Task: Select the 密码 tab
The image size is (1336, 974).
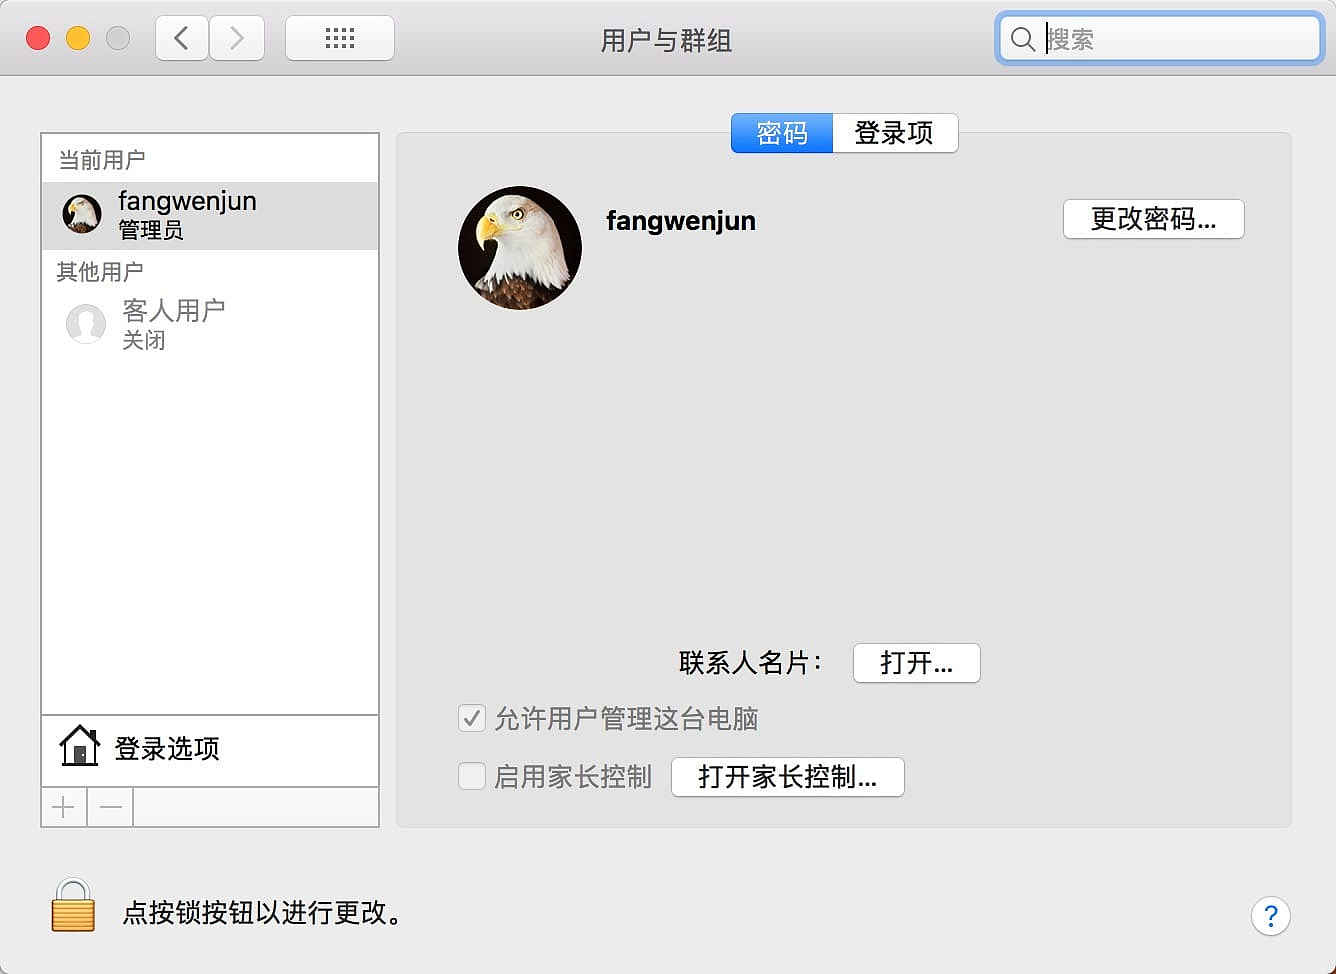Action: (x=781, y=133)
